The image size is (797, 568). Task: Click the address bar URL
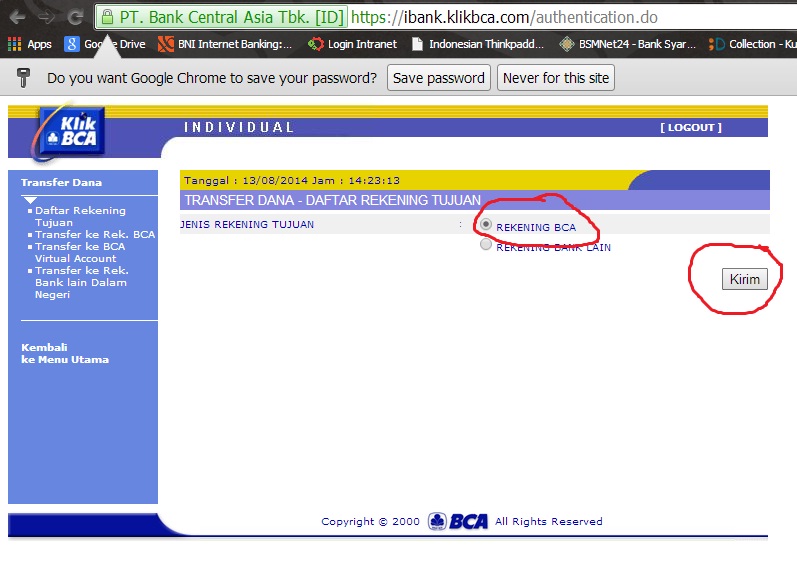(x=504, y=17)
